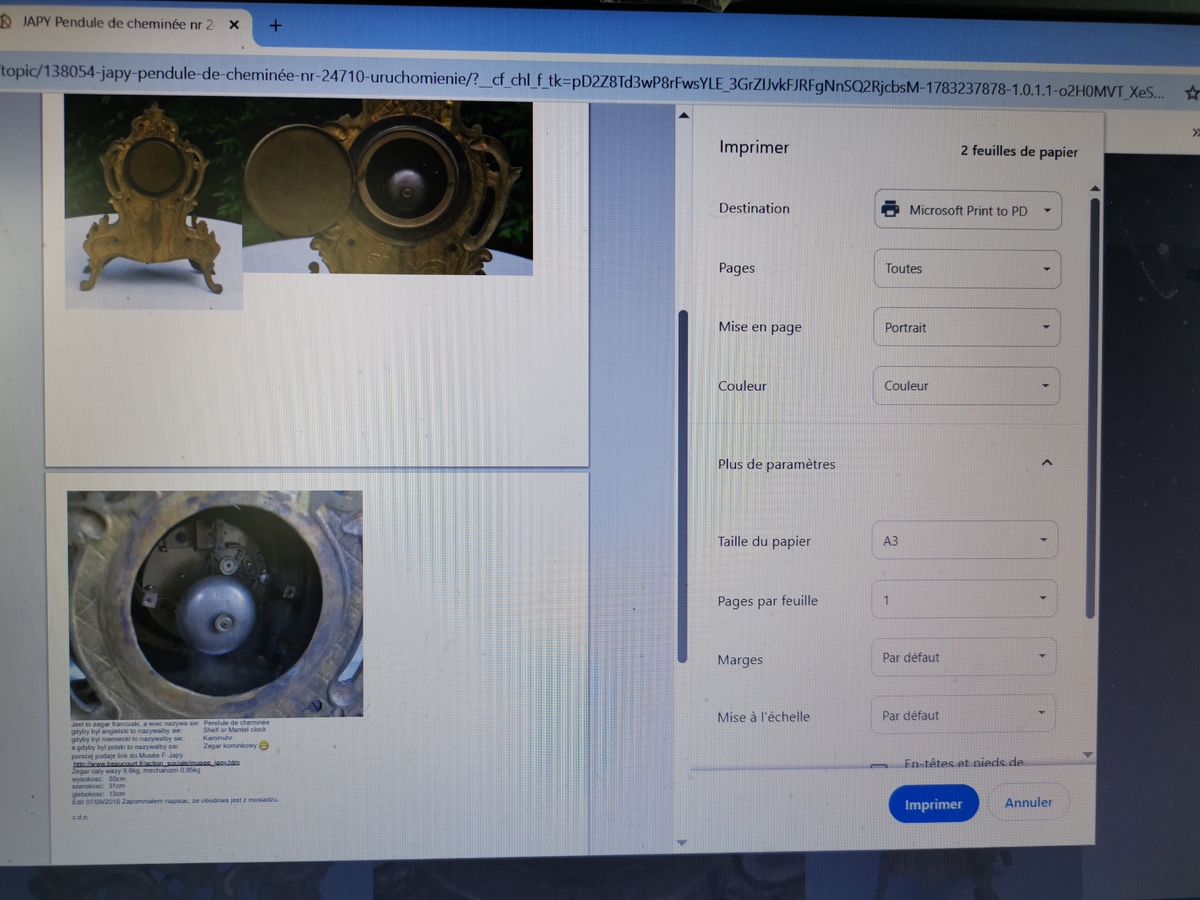Viewport: 1200px width, 900px height.
Task: Open a new browser tab
Action: click(x=276, y=25)
